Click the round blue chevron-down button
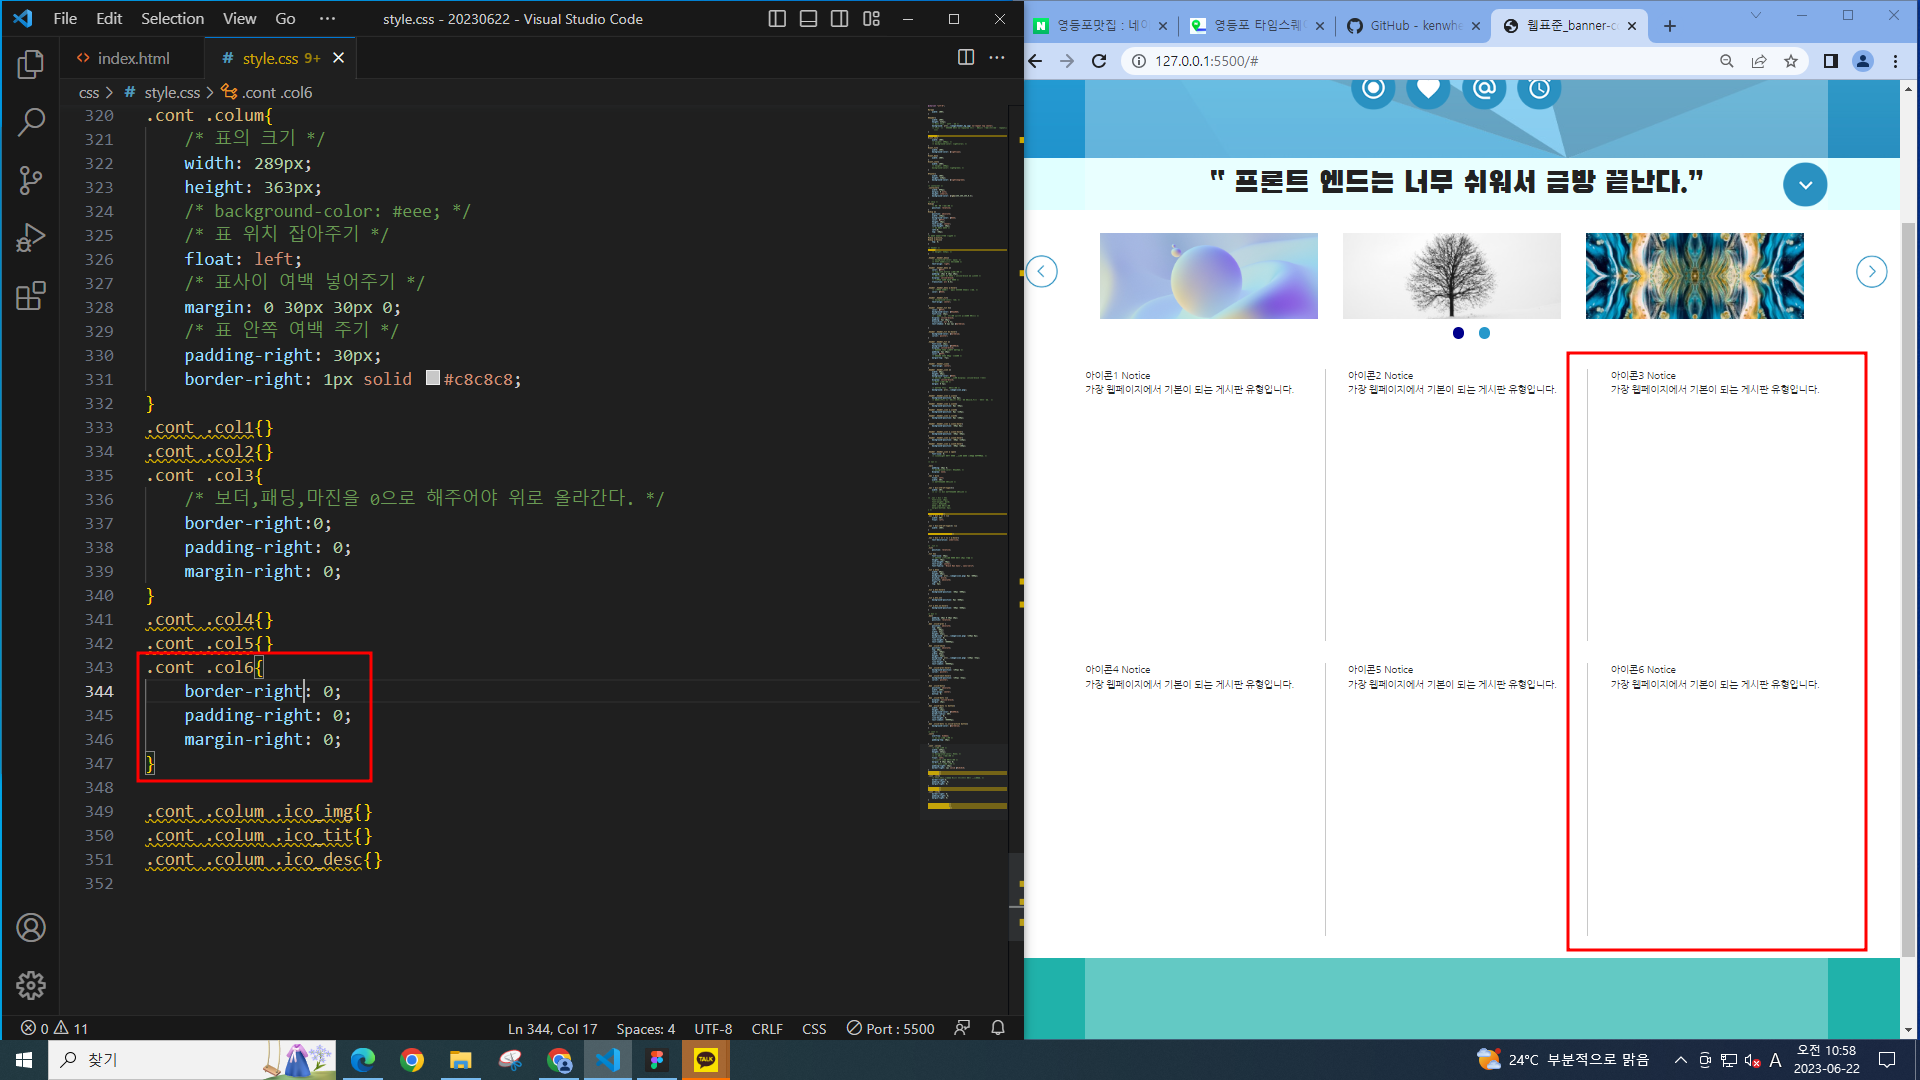 pos(1804,185)
